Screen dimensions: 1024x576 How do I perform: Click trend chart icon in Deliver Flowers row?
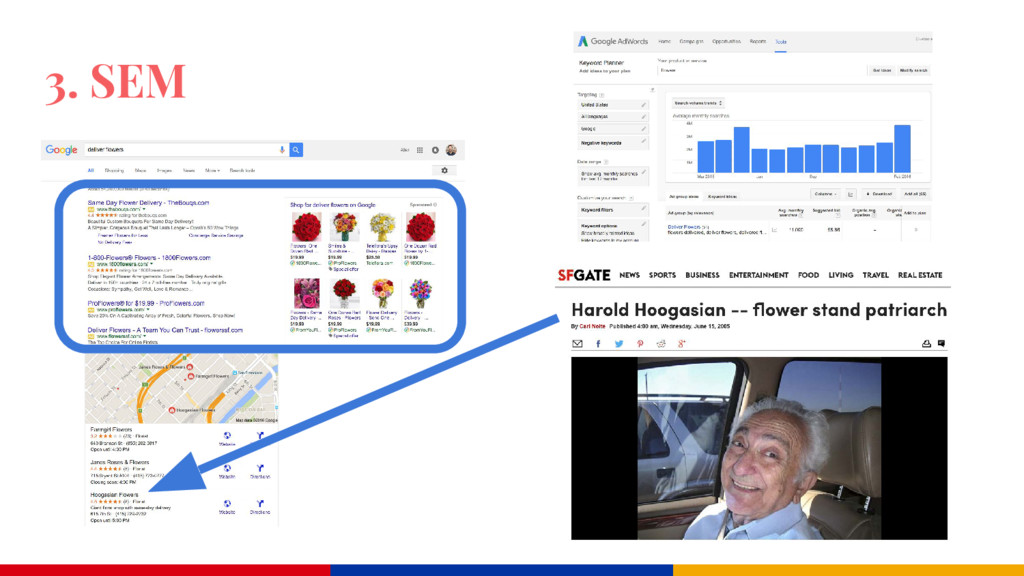775,230
